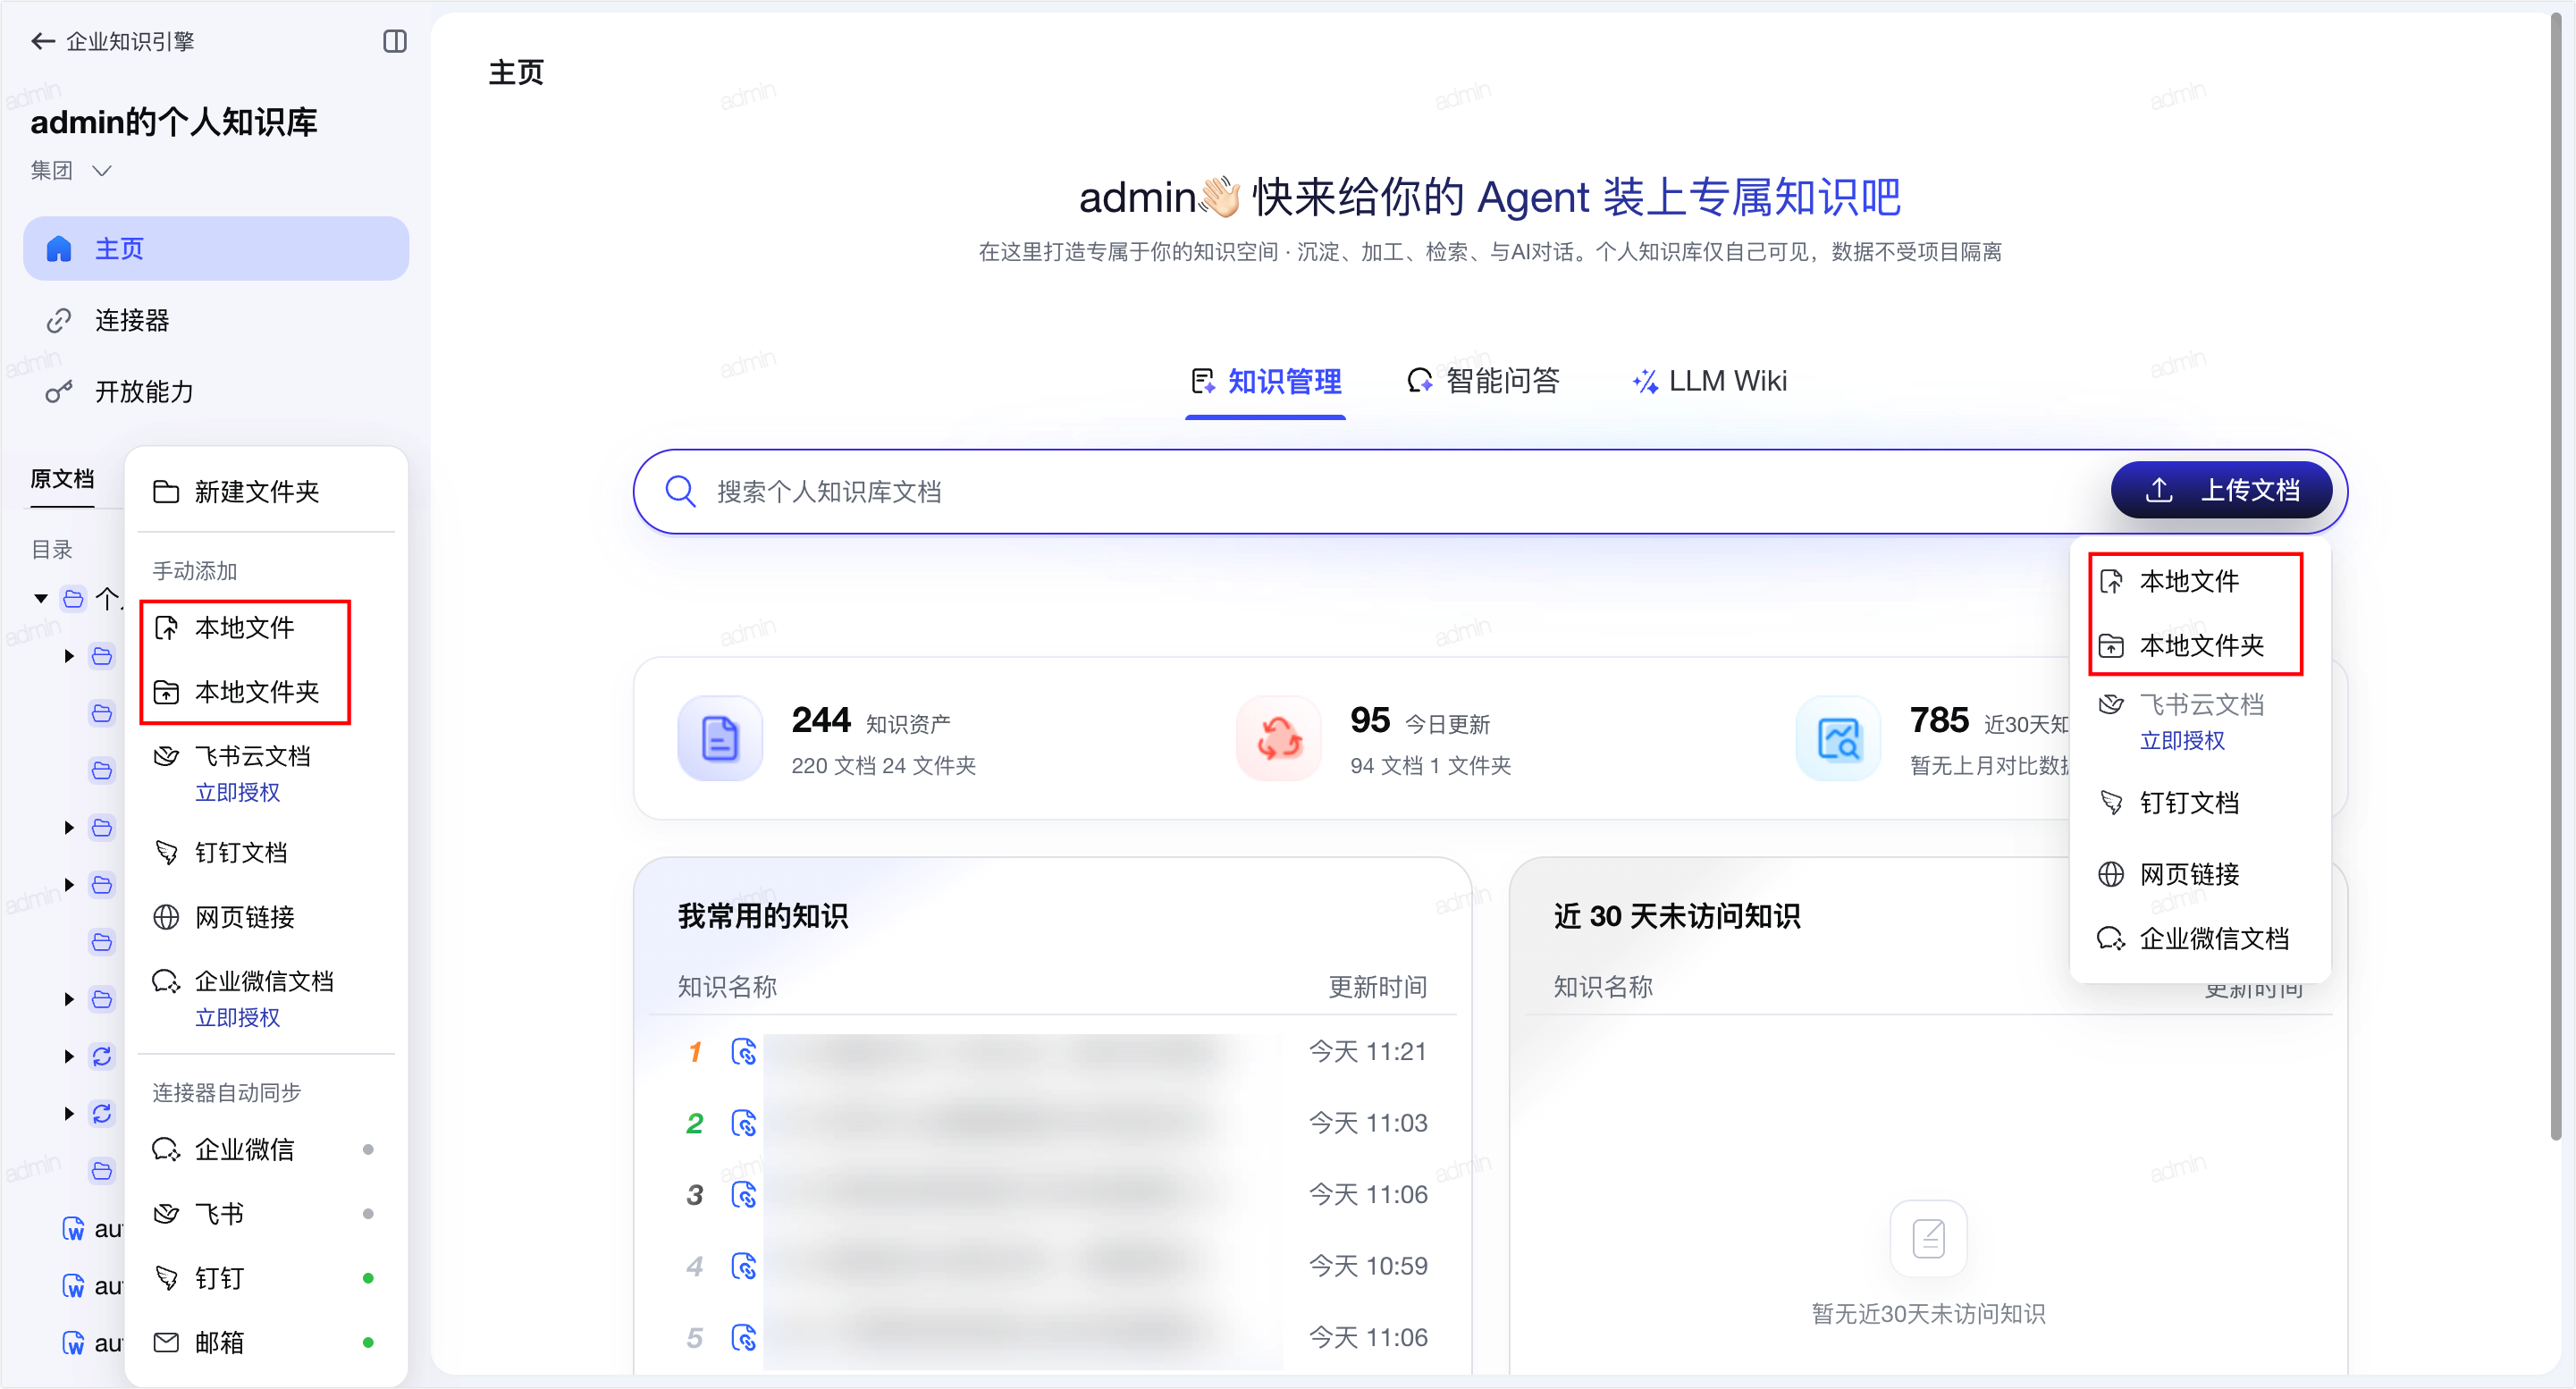Click the 今日更新 refresh icon
Viewport: 2576px width, 1389px height.
tap(1279, 738)
